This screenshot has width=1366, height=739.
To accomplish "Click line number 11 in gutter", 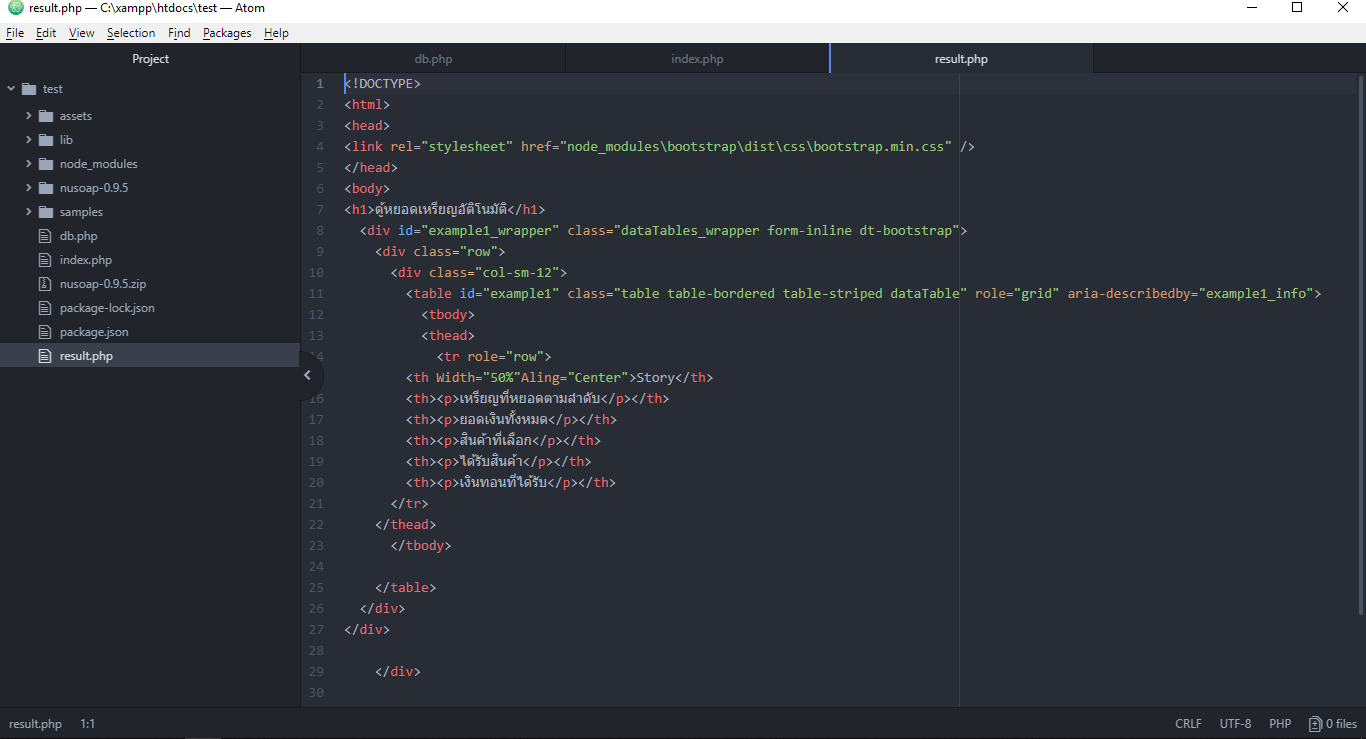I will (316, 294).
